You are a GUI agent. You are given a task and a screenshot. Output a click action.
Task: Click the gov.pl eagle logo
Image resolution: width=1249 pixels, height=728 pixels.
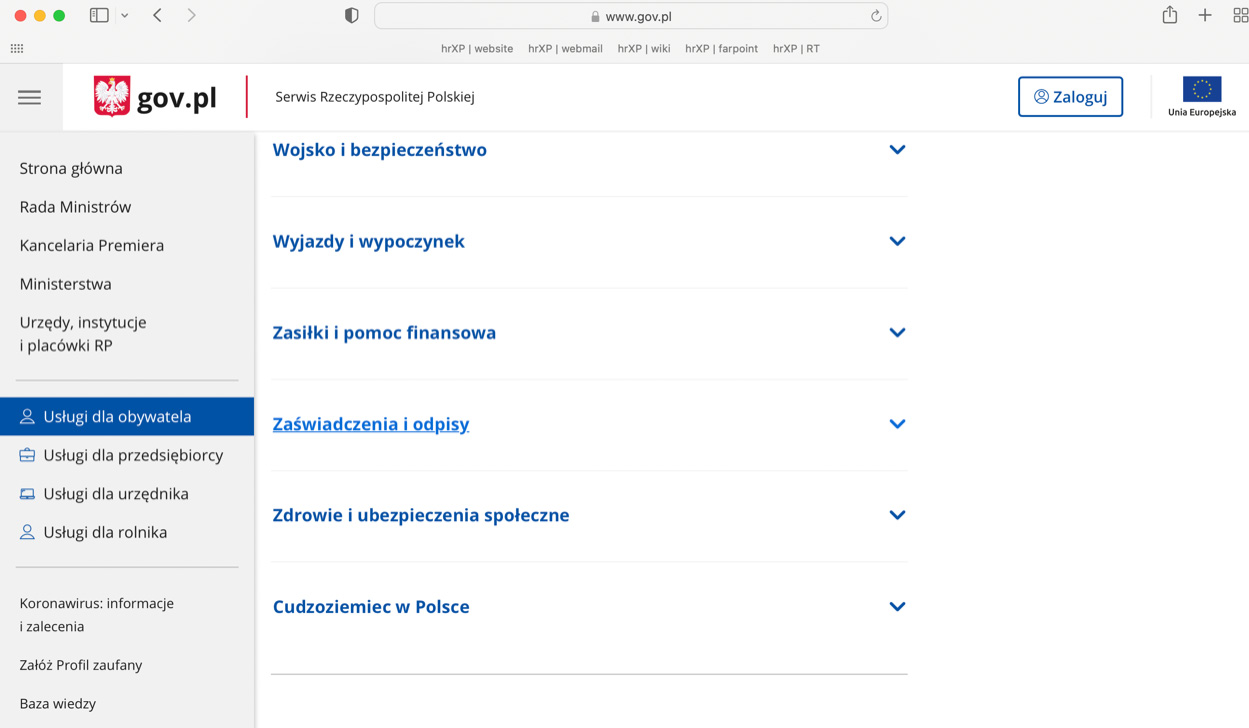[x=112, y=97]
